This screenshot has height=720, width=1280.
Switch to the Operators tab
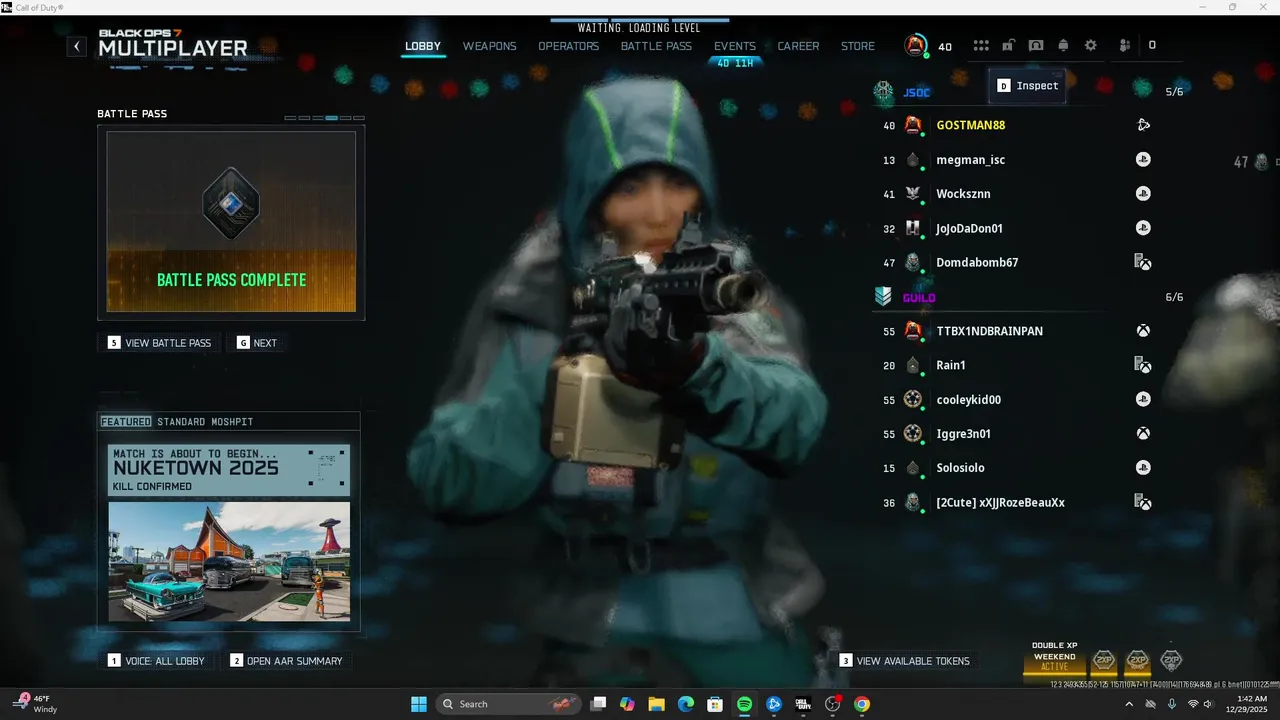click(569, 46)
